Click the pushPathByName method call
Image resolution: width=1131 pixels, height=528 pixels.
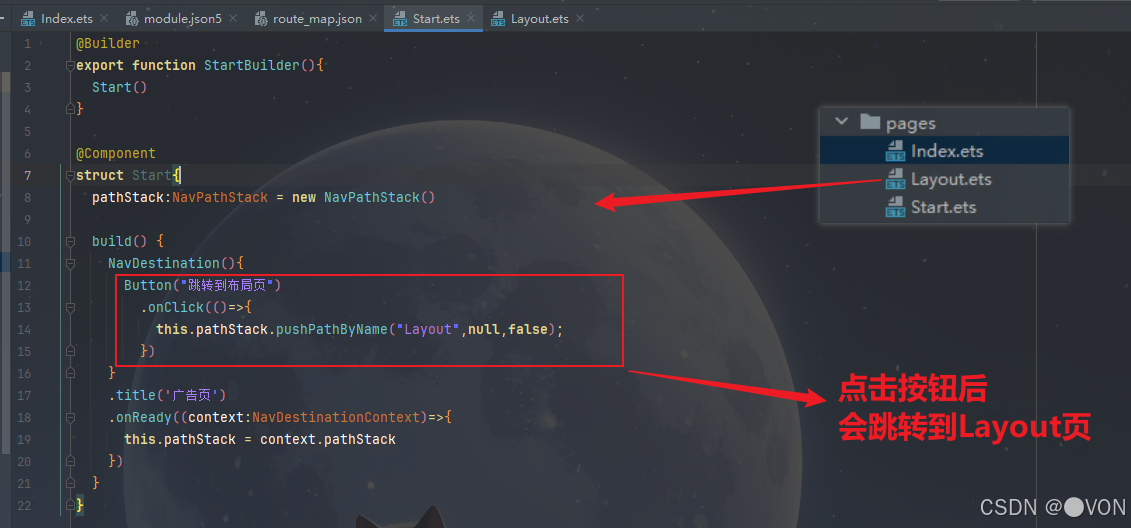point(332,330)
